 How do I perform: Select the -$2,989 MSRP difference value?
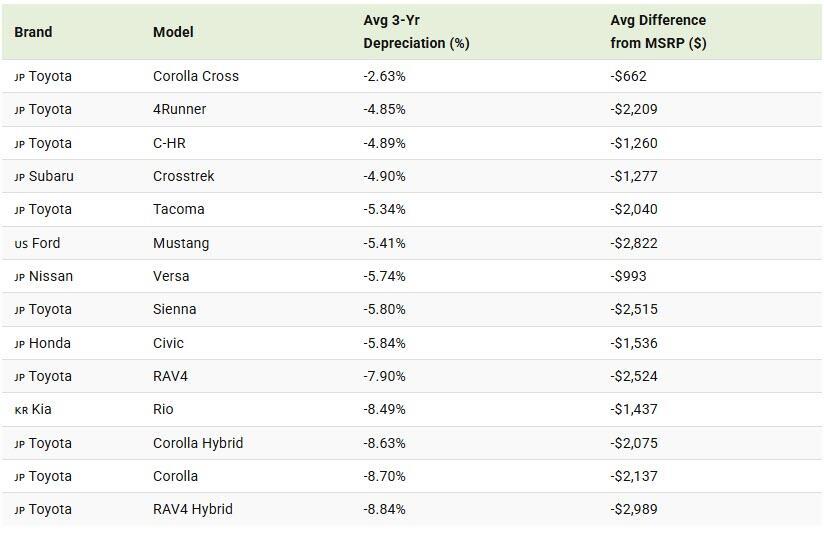pyautogui.click(x=634, y=509)
